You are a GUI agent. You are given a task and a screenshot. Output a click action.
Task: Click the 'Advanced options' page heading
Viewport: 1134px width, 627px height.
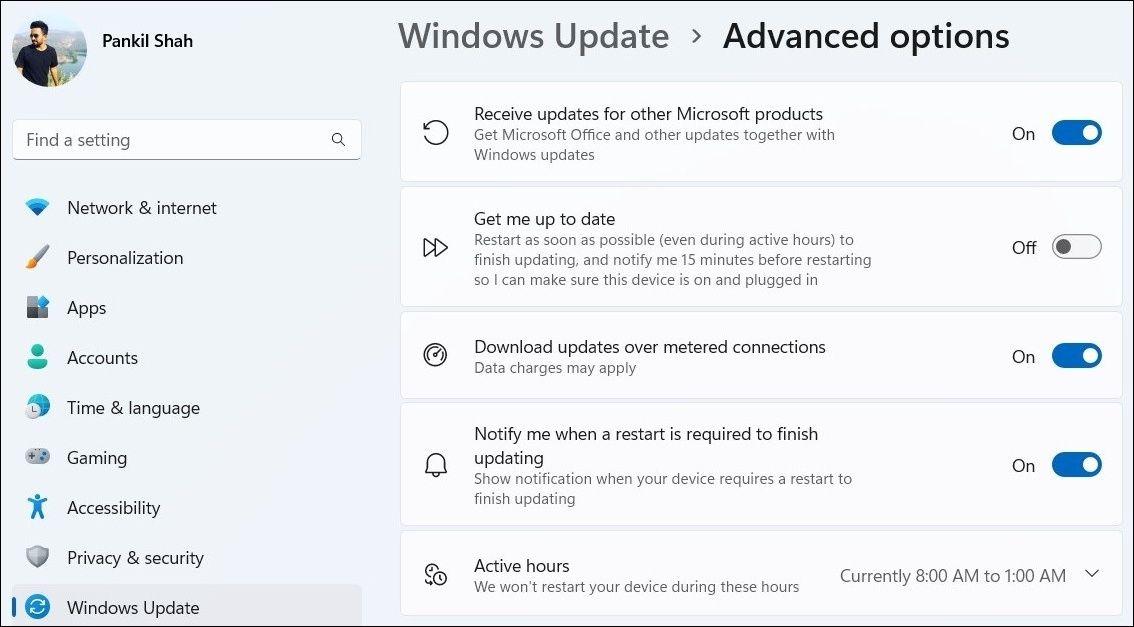point(866,36)
